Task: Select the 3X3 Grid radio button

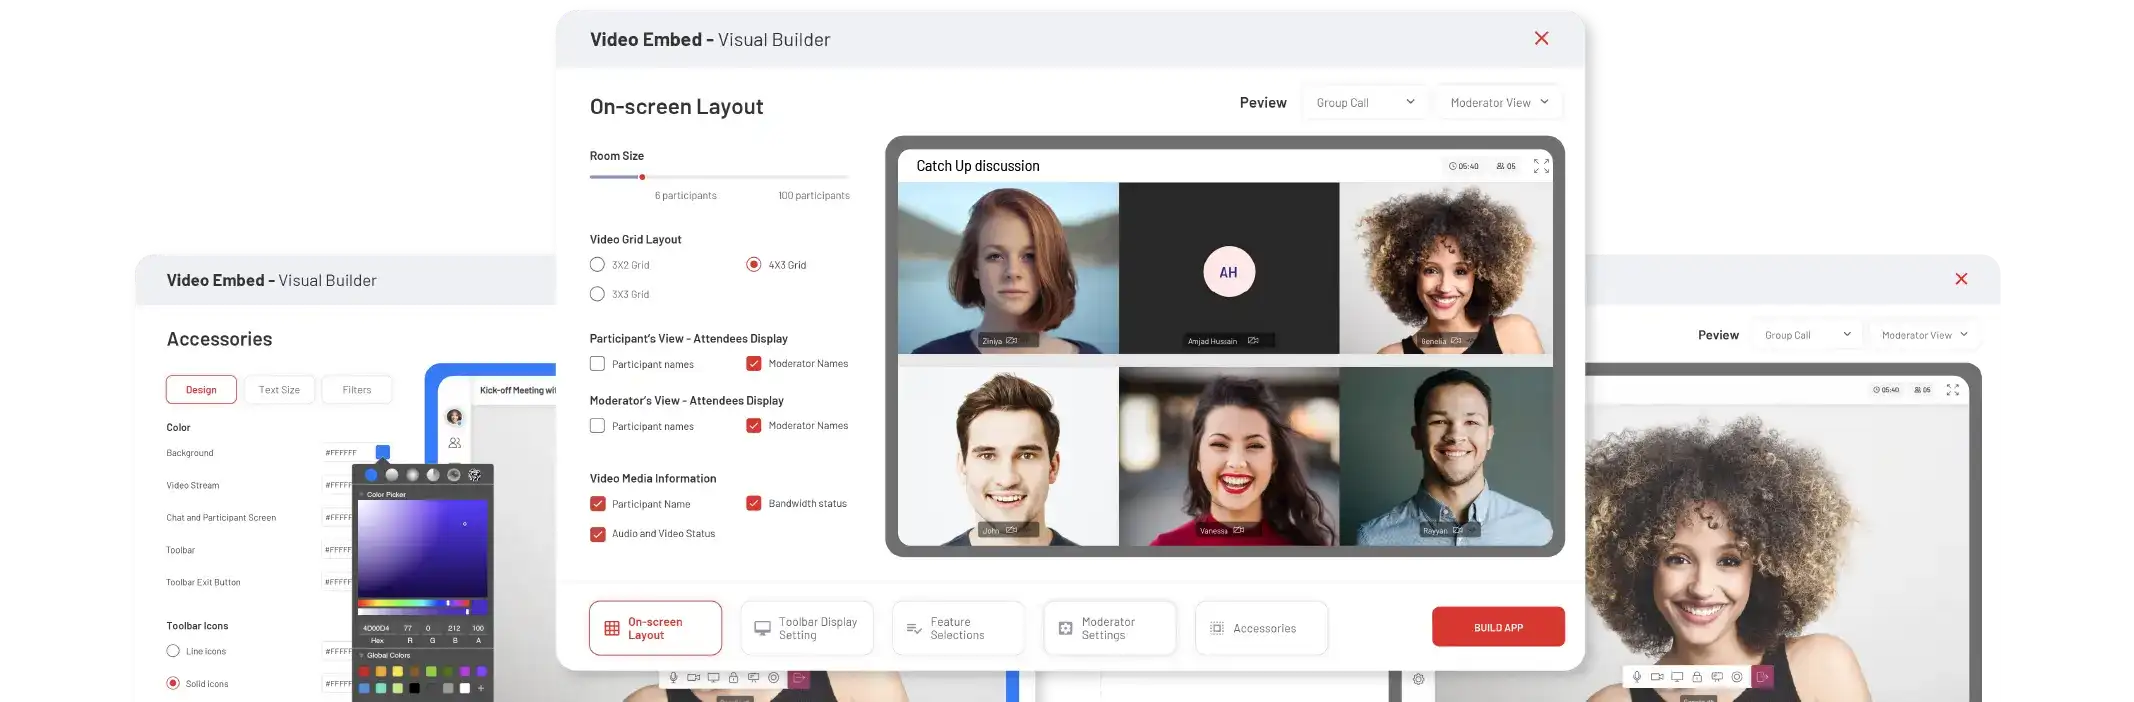Action: click(x=597, y=294)
